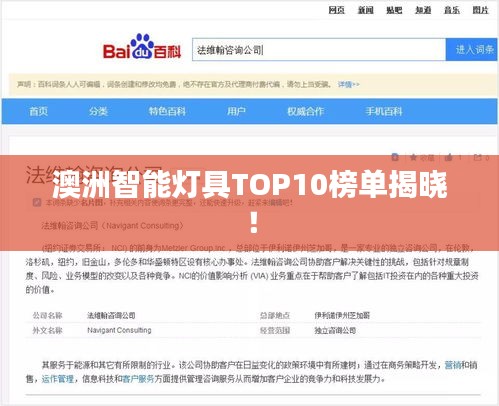Click the banner text 澳洲智能灯具TOP10榜单揭晓
This screenshot has width=499, height=406.
[250, 184]
